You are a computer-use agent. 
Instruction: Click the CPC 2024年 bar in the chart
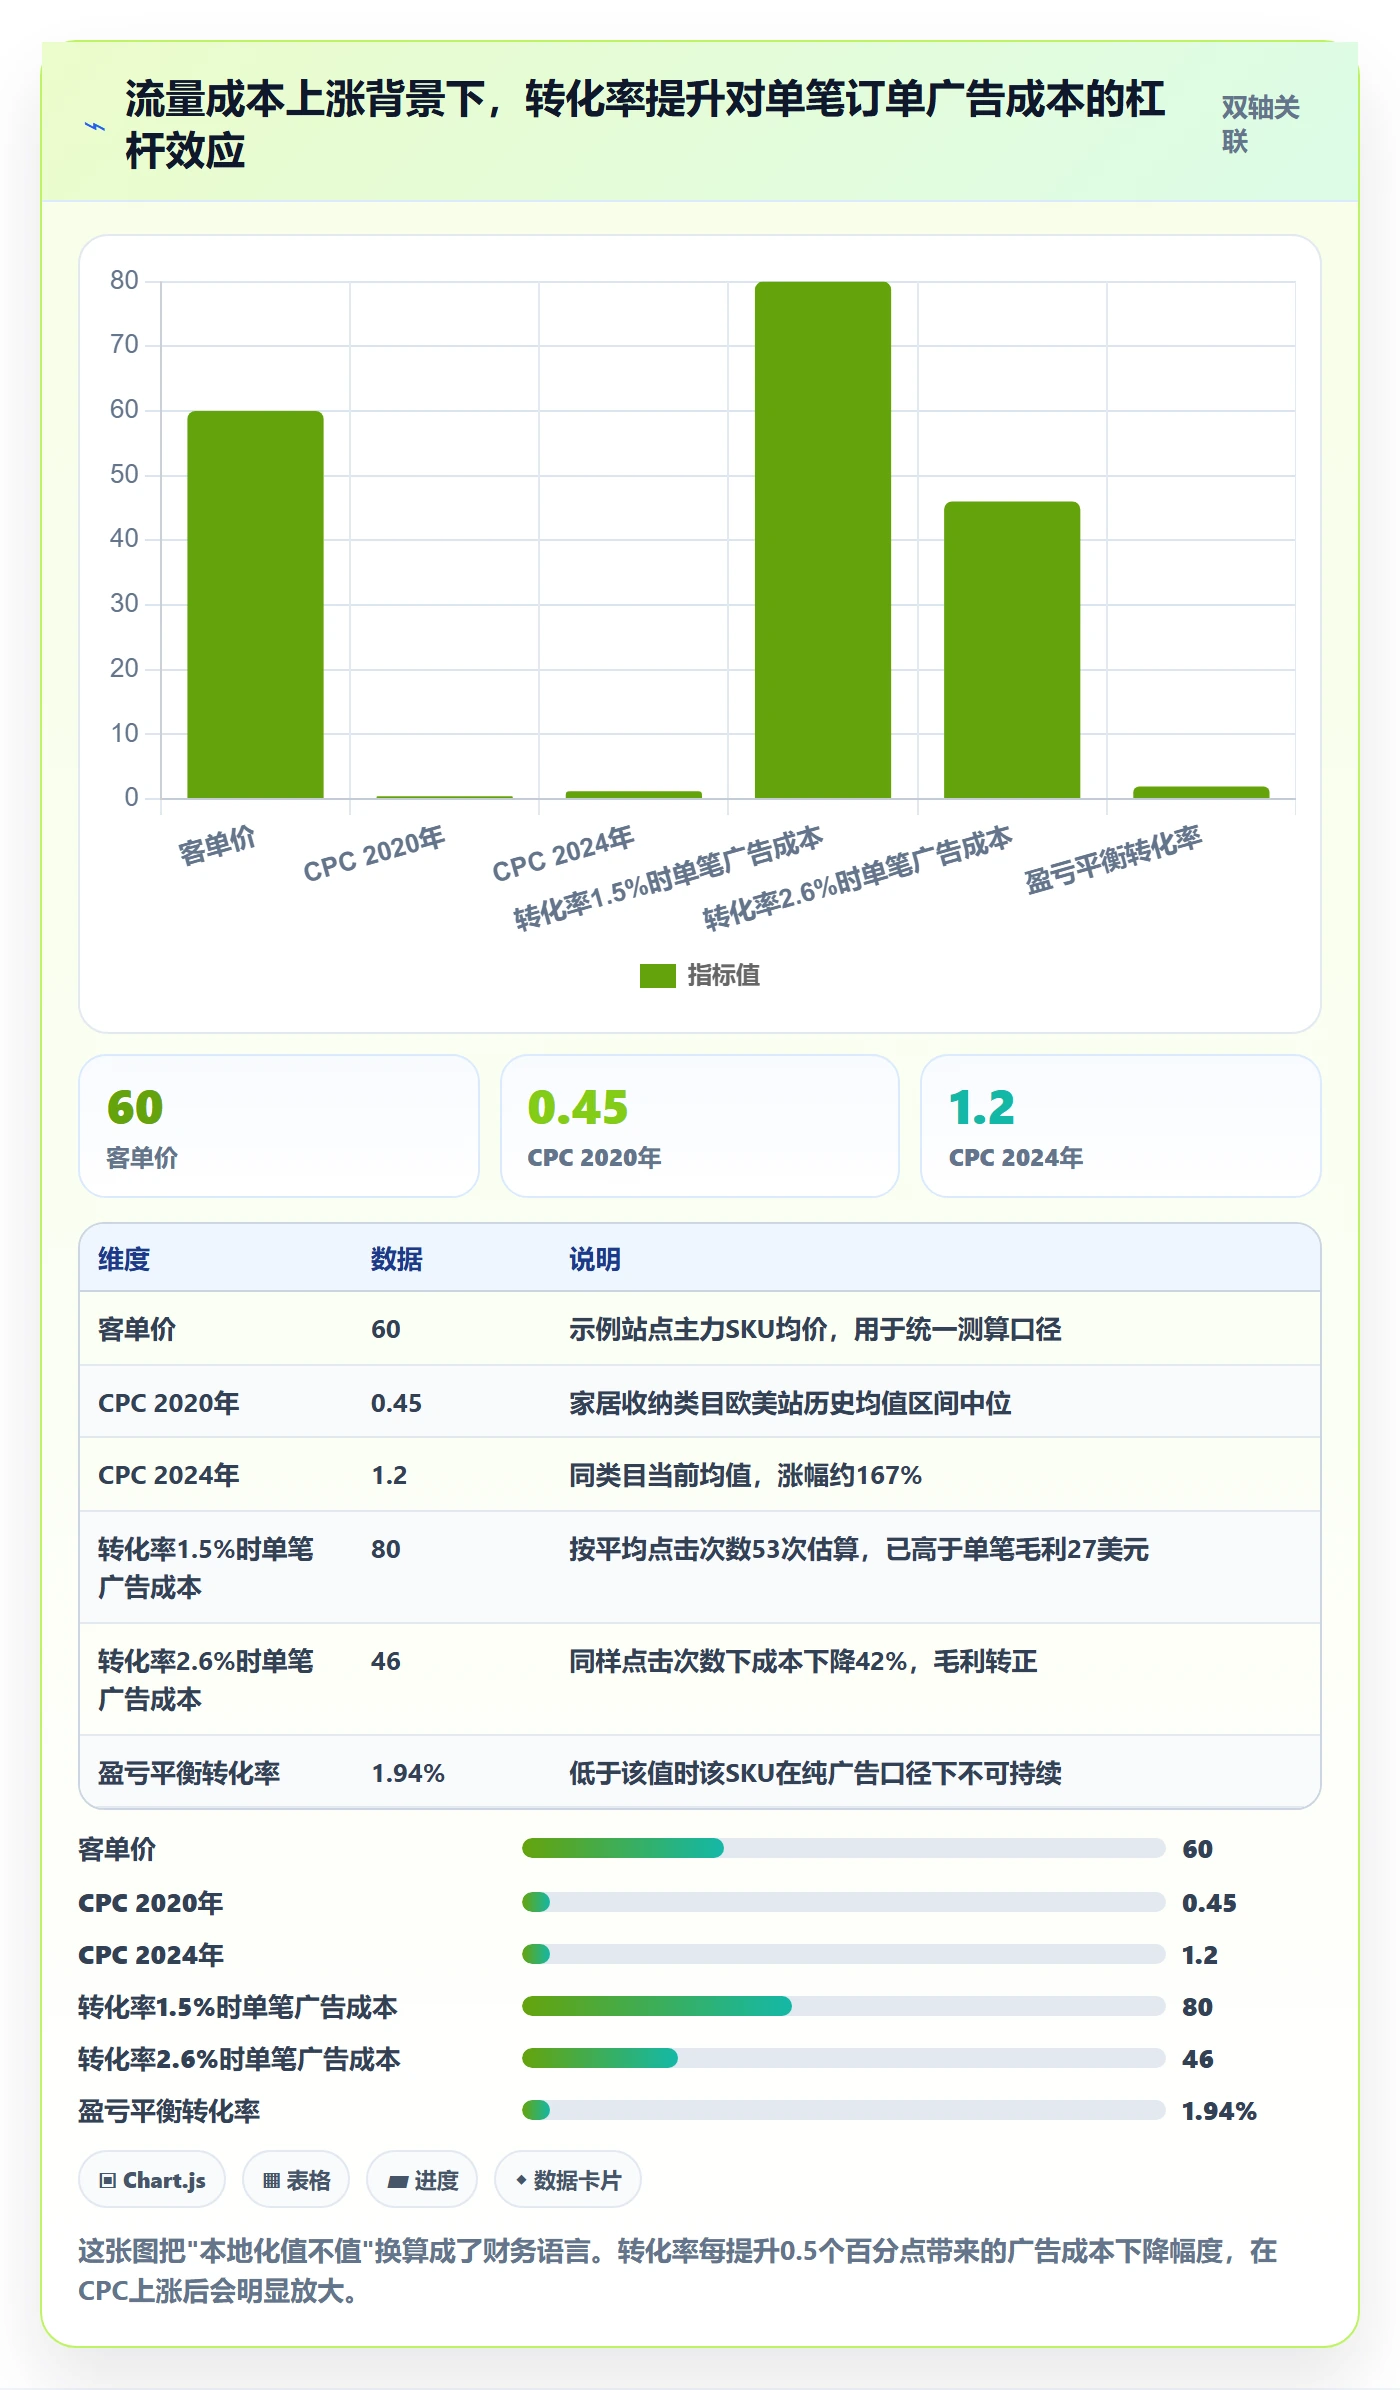[x=634, y=794]
